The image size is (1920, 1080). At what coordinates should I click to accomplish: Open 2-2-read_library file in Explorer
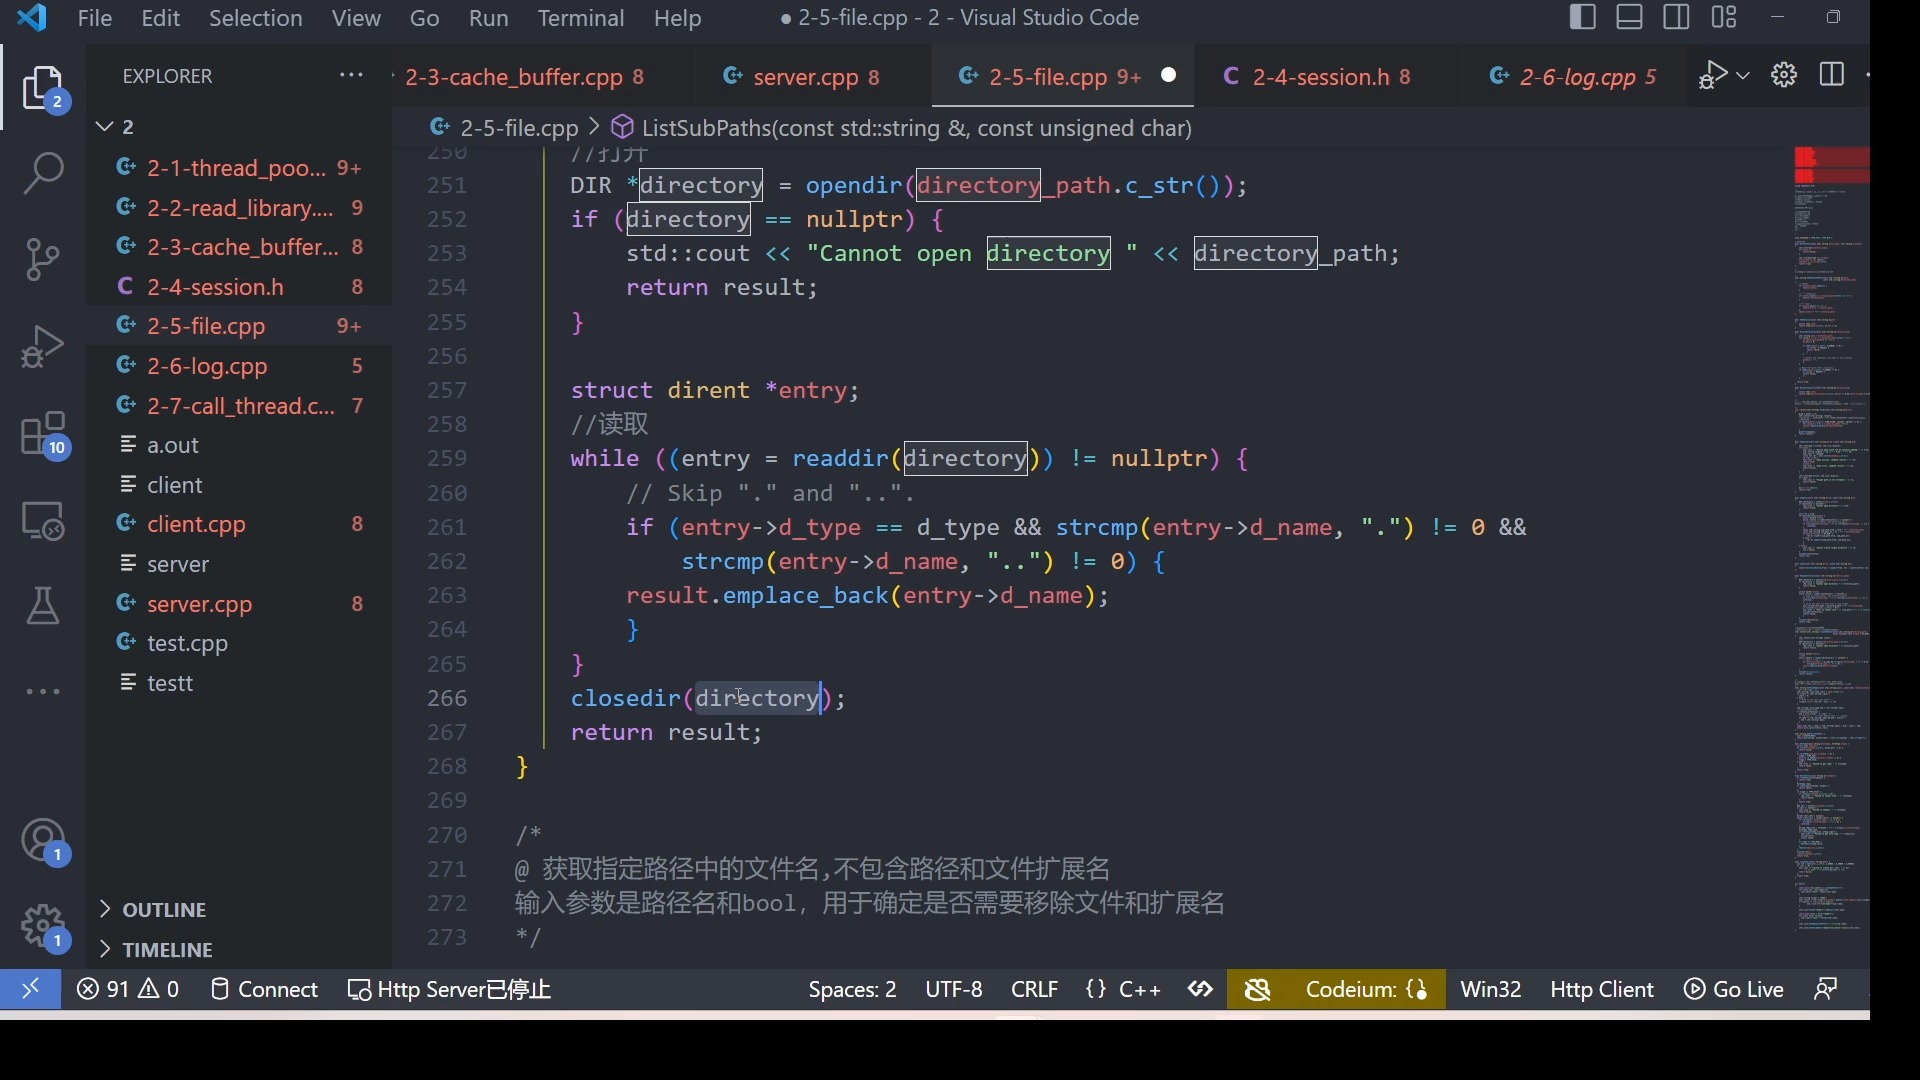click(x=240, y=208)
